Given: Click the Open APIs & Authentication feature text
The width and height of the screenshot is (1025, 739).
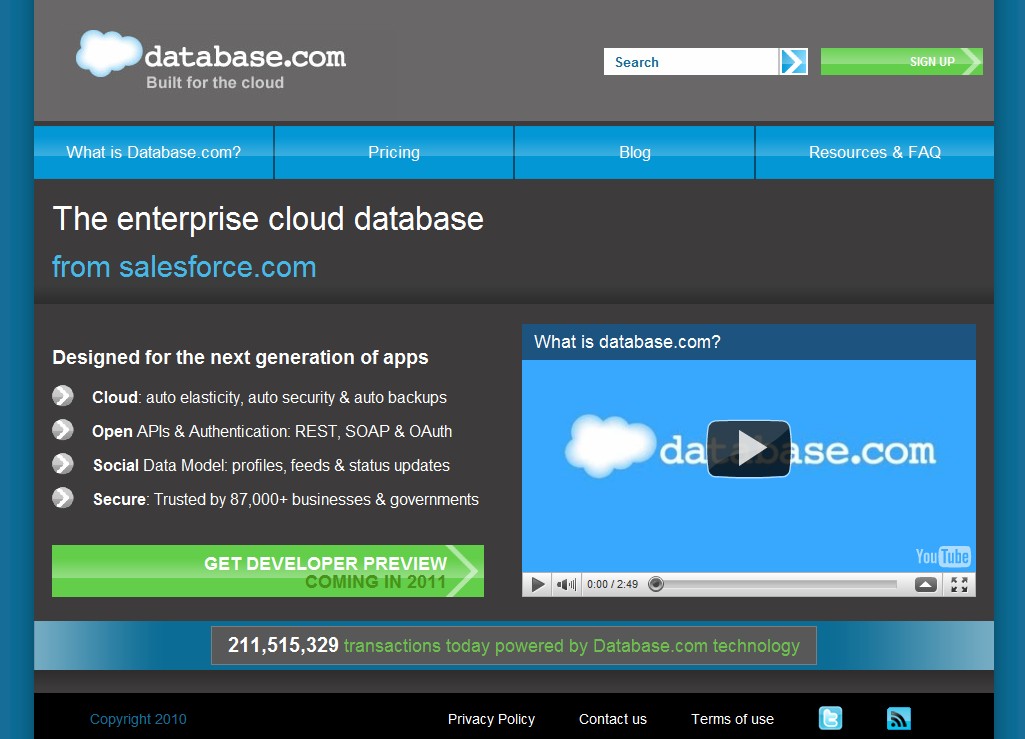Looking at the screenshot, I should [x=272, y=431].
